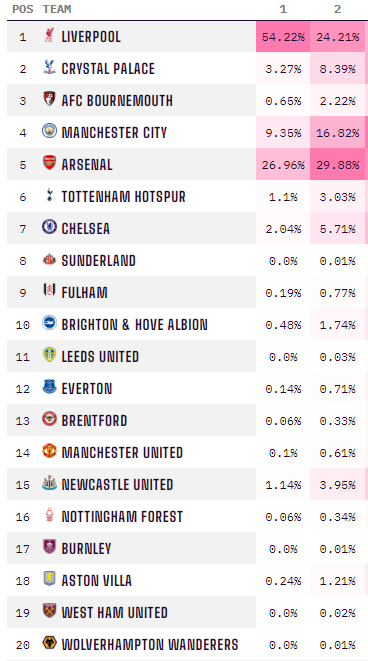
Task: Open the Nottingham Forest team link
Action: [122, 516]
